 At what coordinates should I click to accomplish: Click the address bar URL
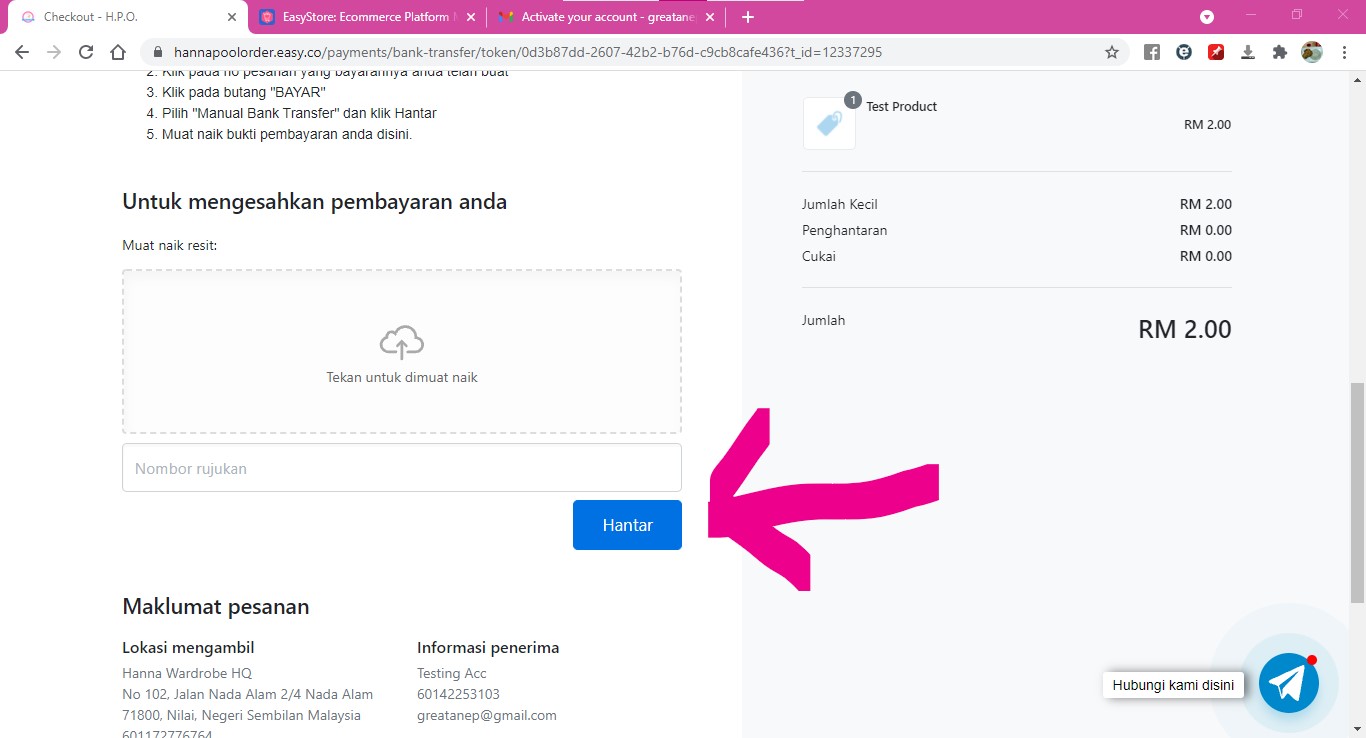[528, 52]
